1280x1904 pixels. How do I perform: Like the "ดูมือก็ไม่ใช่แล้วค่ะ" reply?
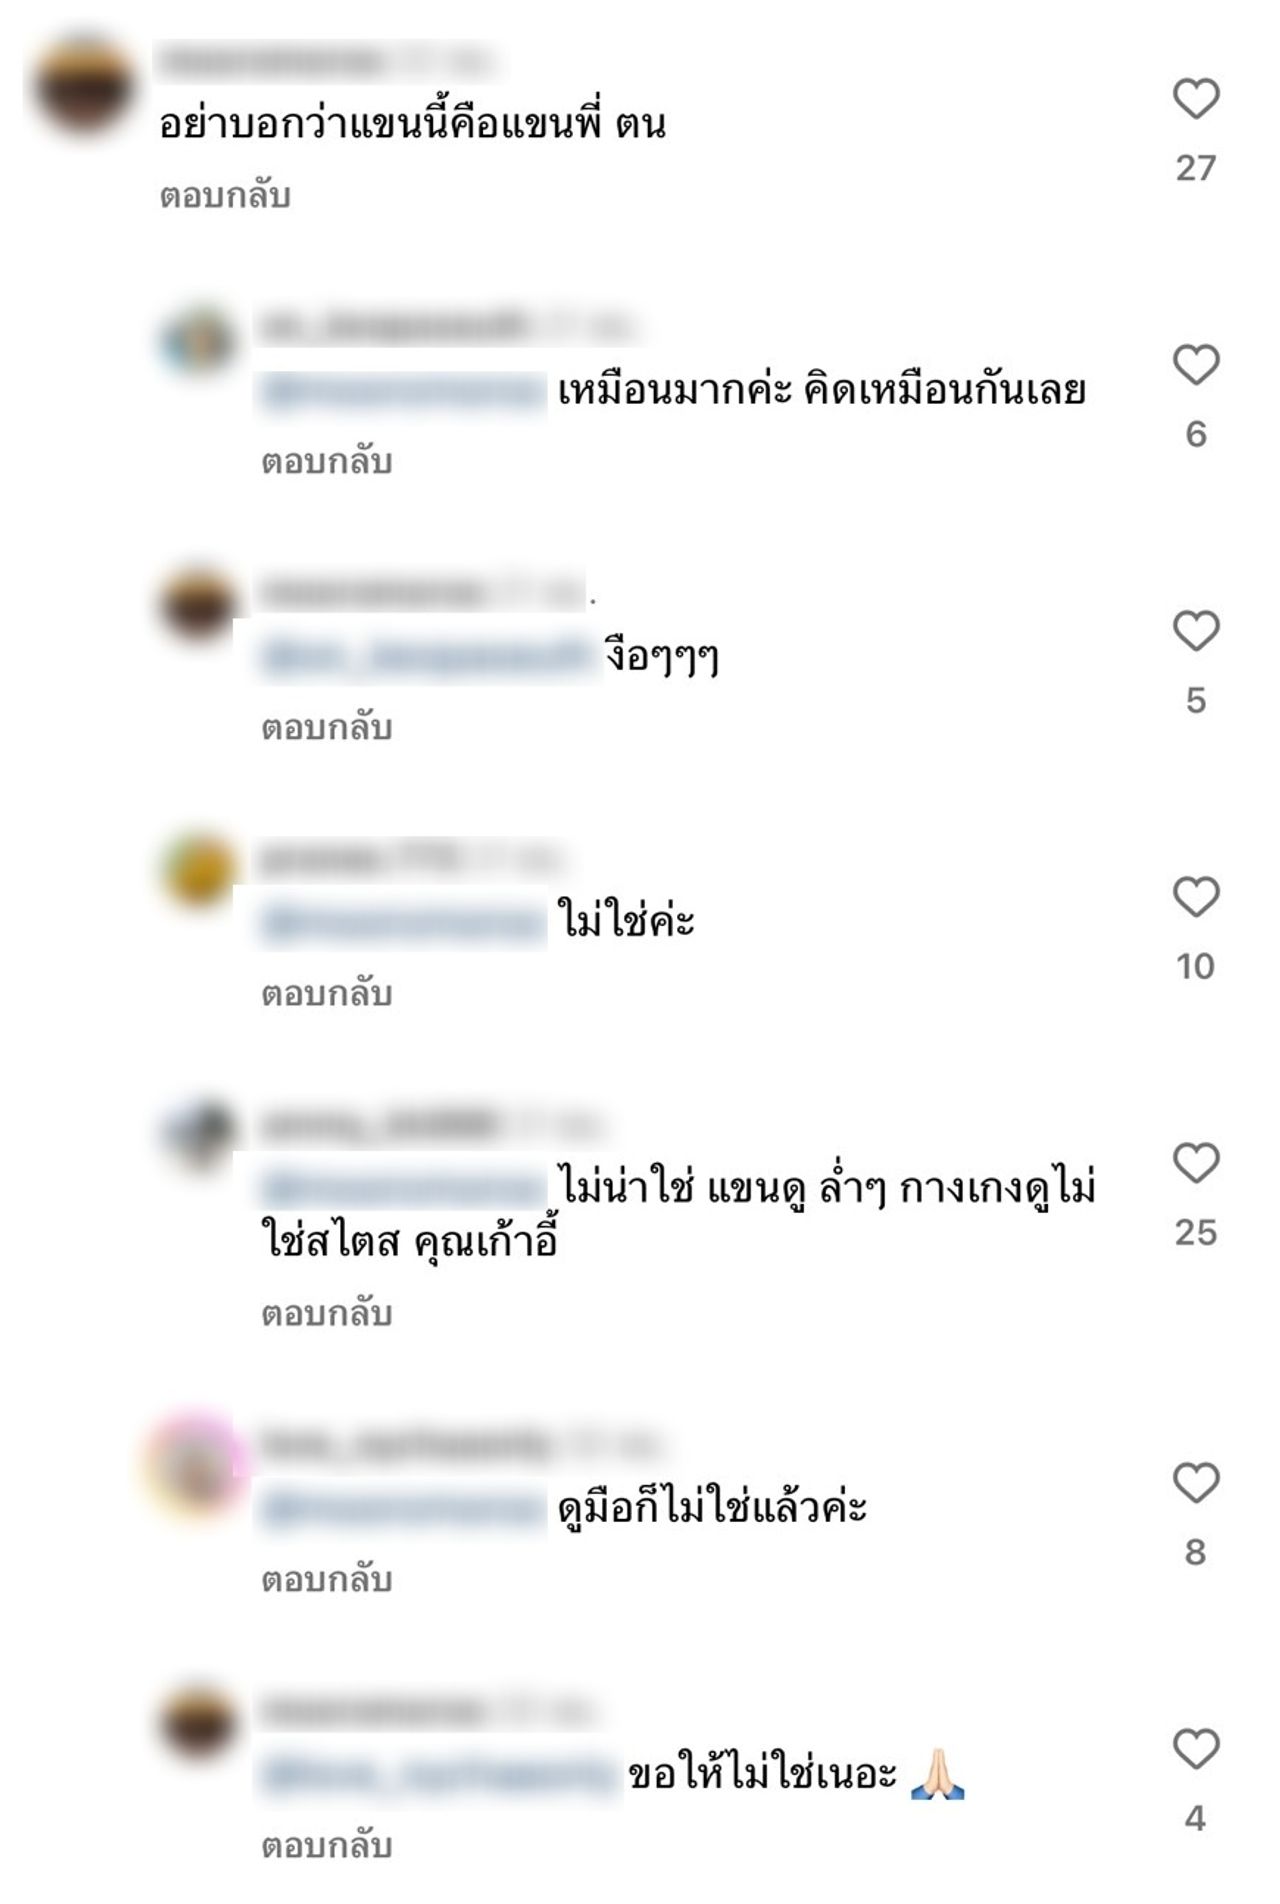tap(1196, 1484)
